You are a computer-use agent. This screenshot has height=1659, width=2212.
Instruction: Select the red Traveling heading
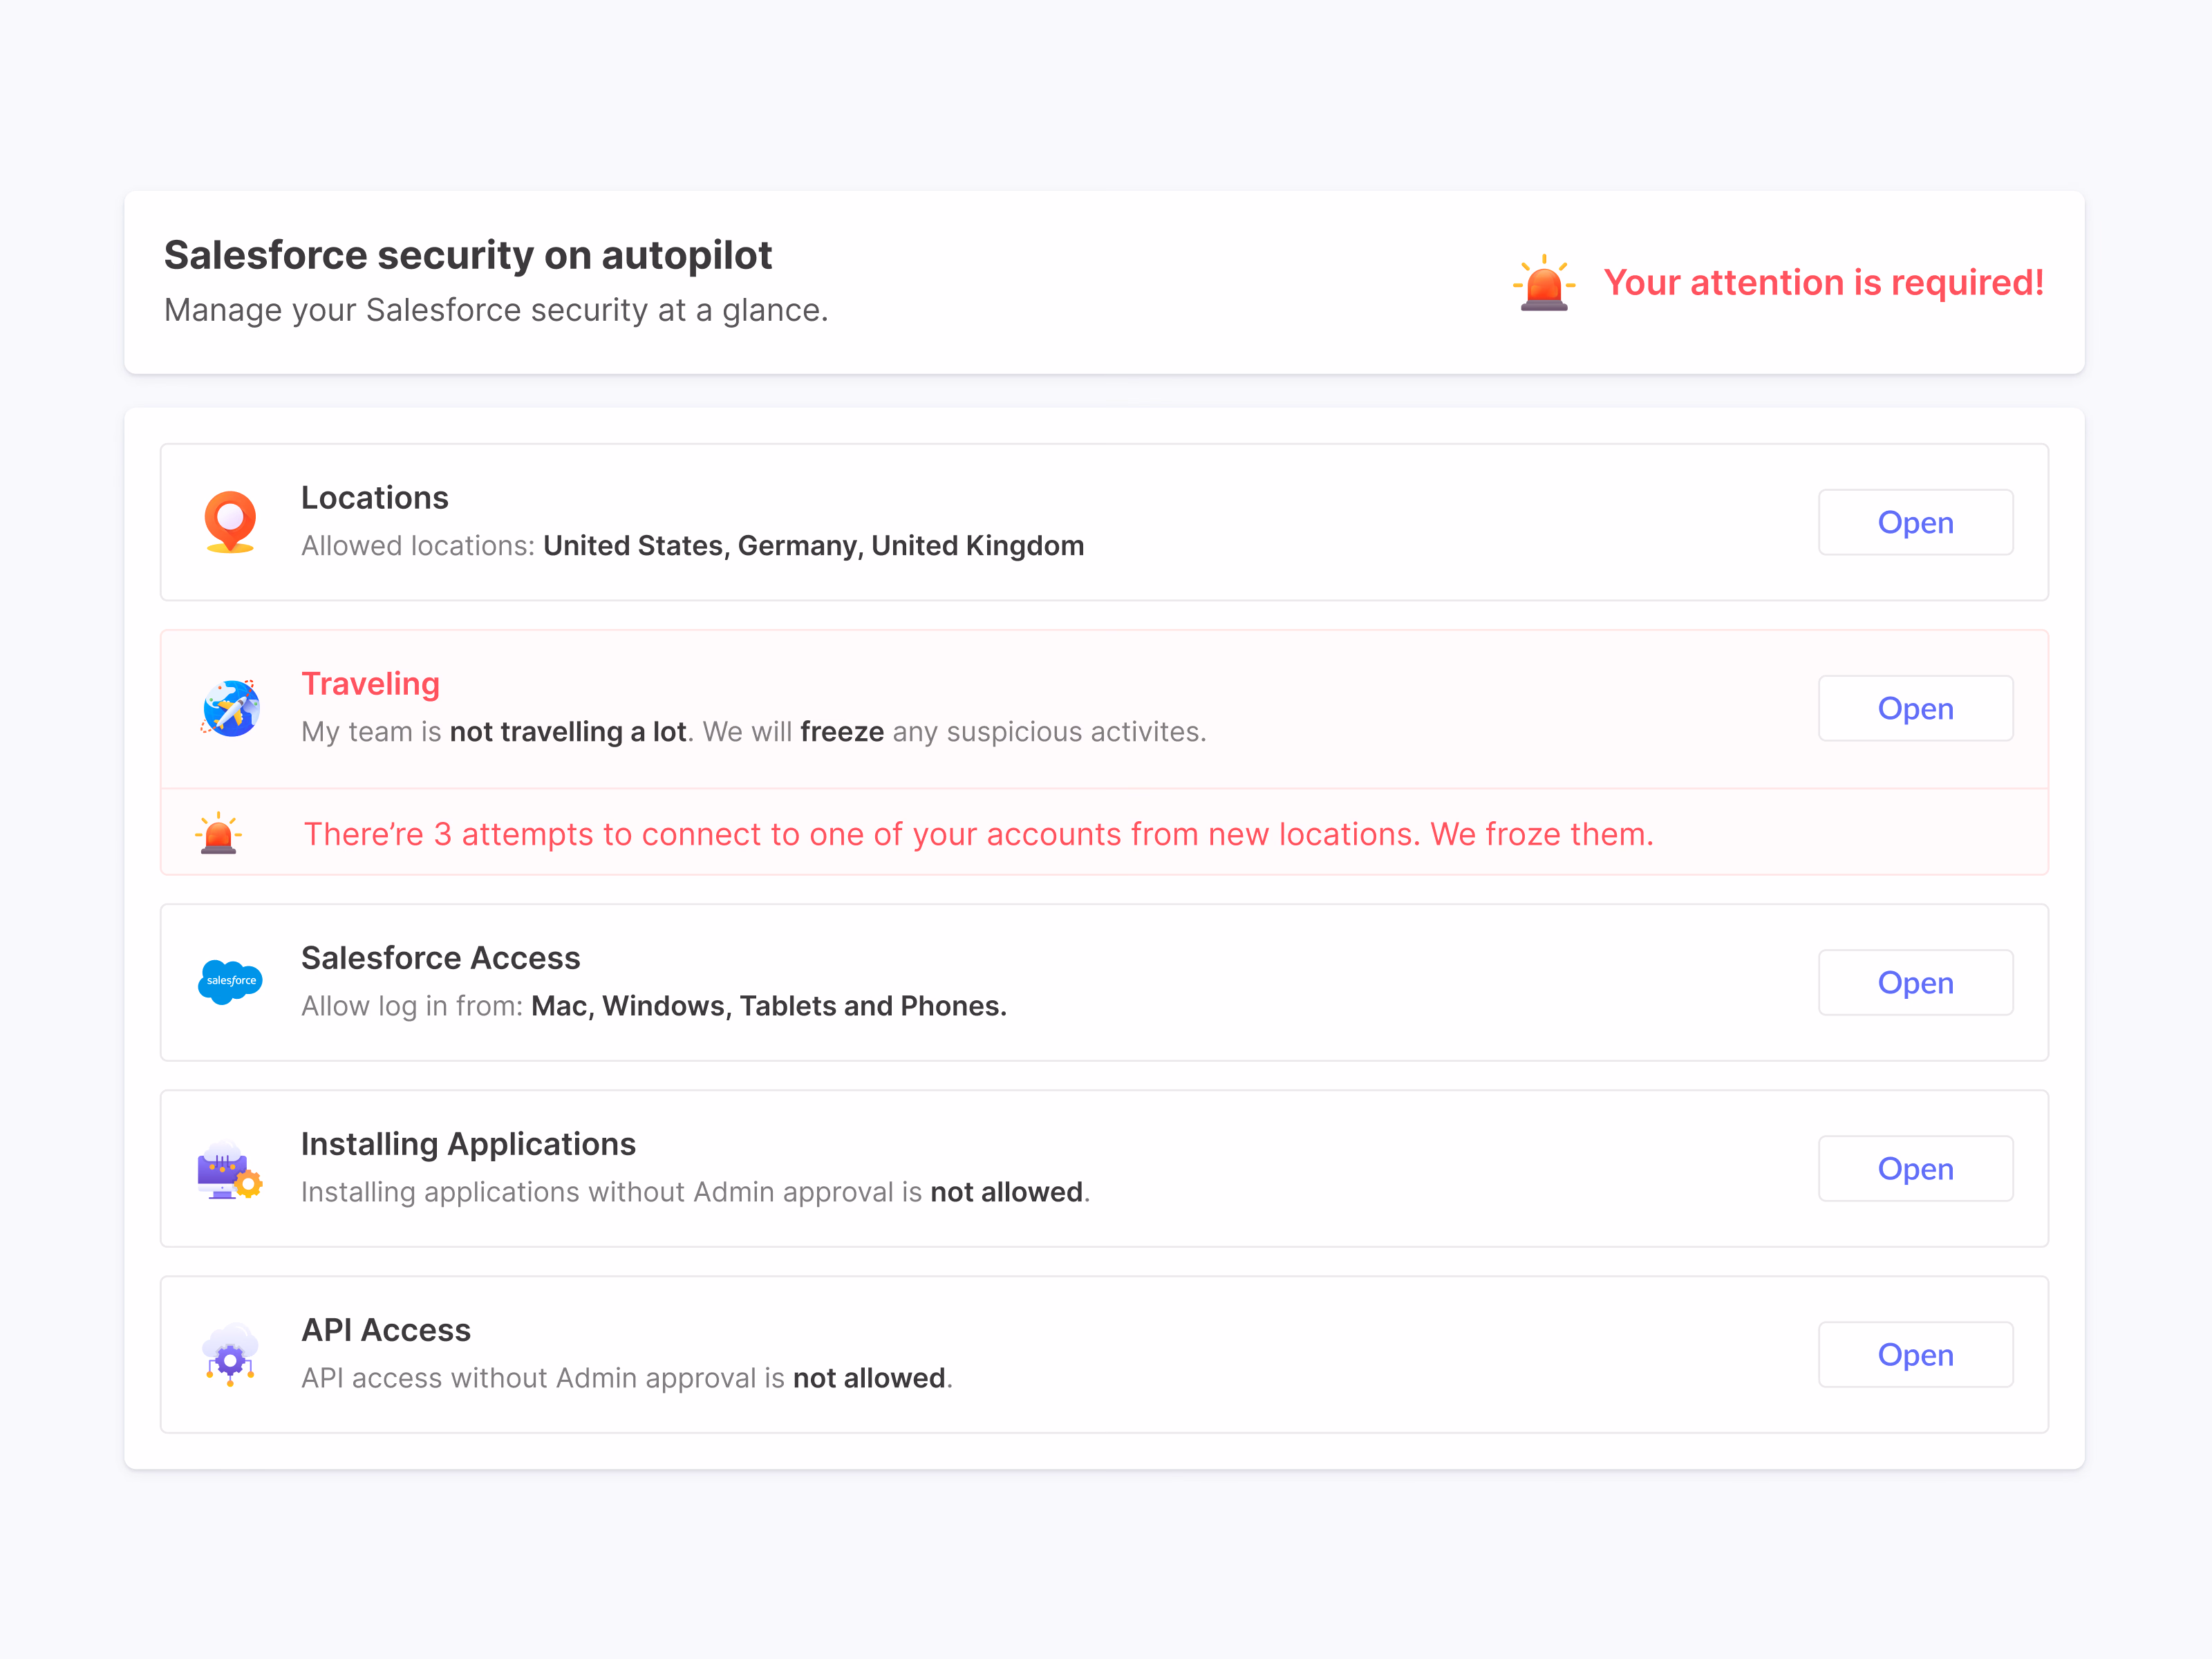(371, 684)
